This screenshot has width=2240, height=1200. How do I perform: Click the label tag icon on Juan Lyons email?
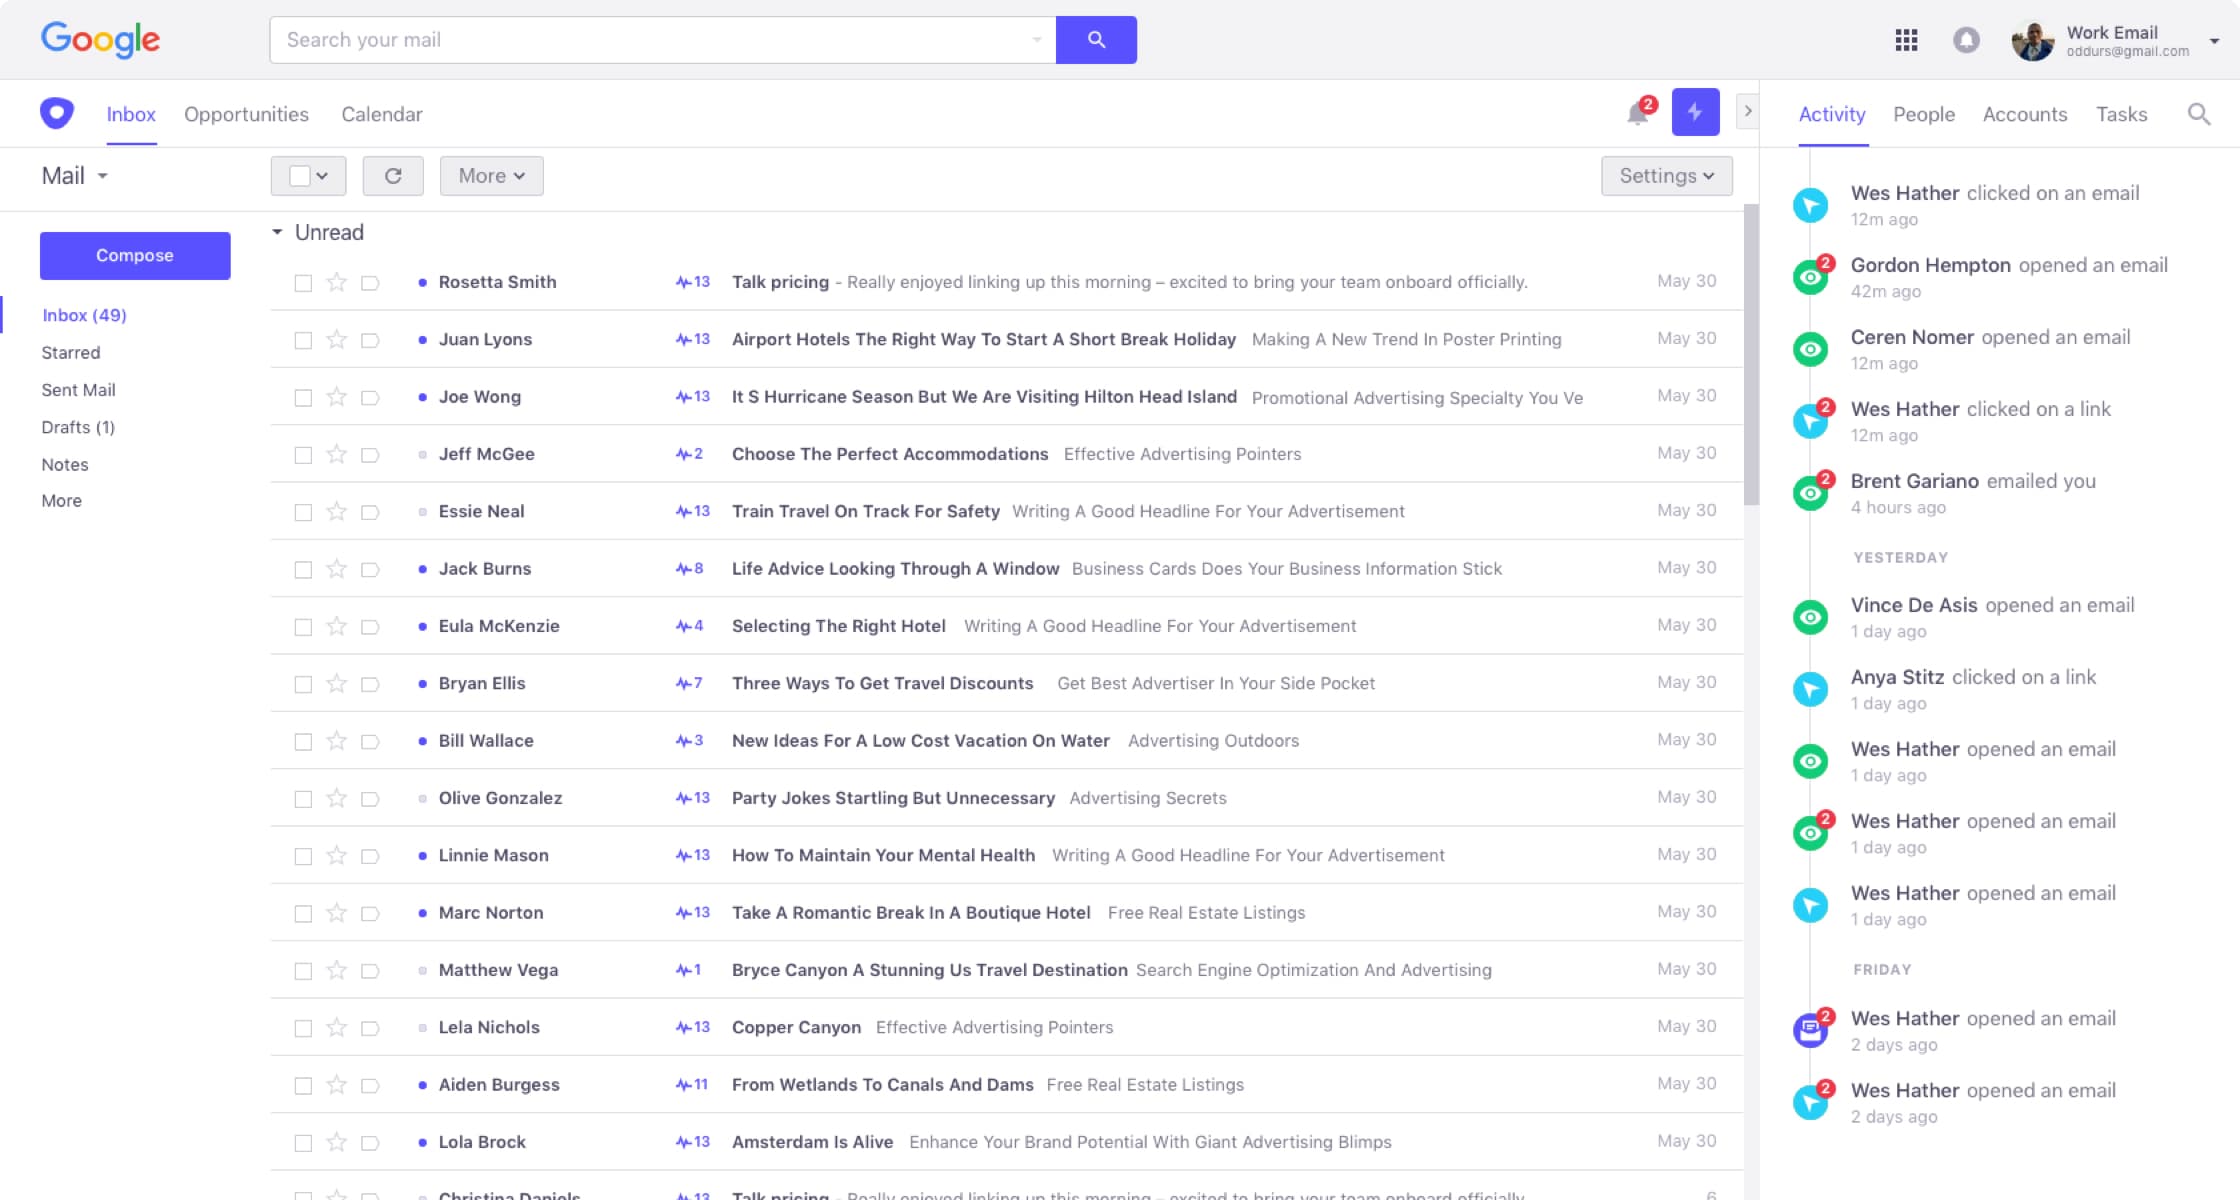pyautogui.click(x=370, y=340)
